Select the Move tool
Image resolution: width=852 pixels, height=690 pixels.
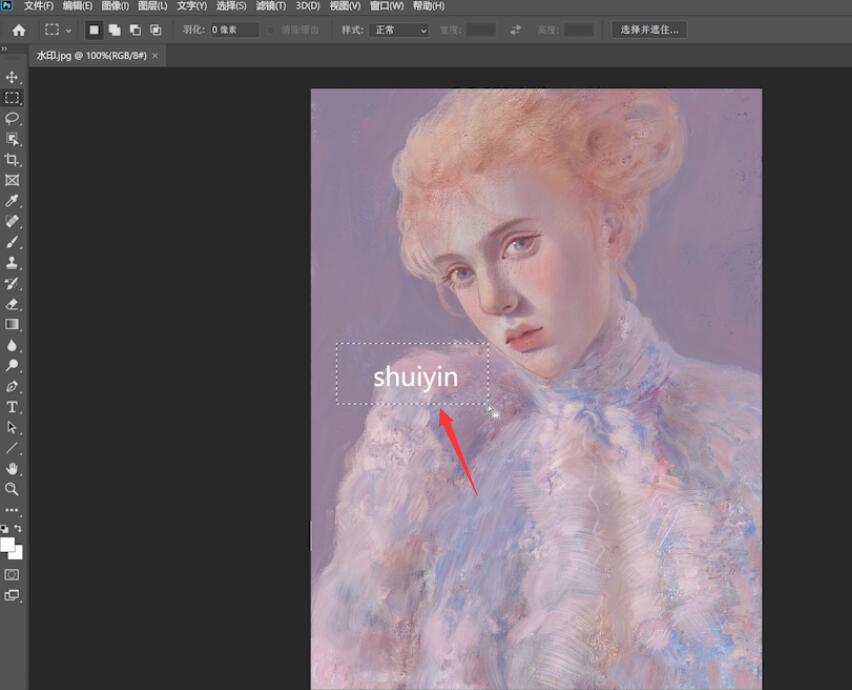[x=11, y=77]
